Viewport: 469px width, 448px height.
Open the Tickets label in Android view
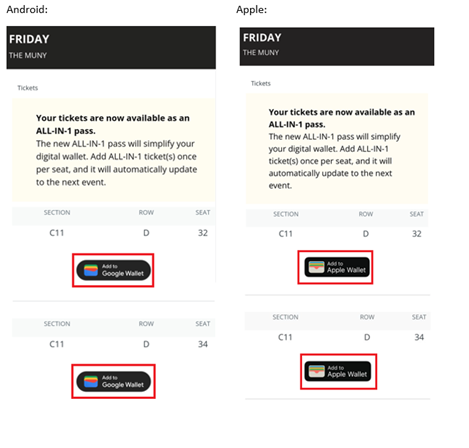pos(28,88)
